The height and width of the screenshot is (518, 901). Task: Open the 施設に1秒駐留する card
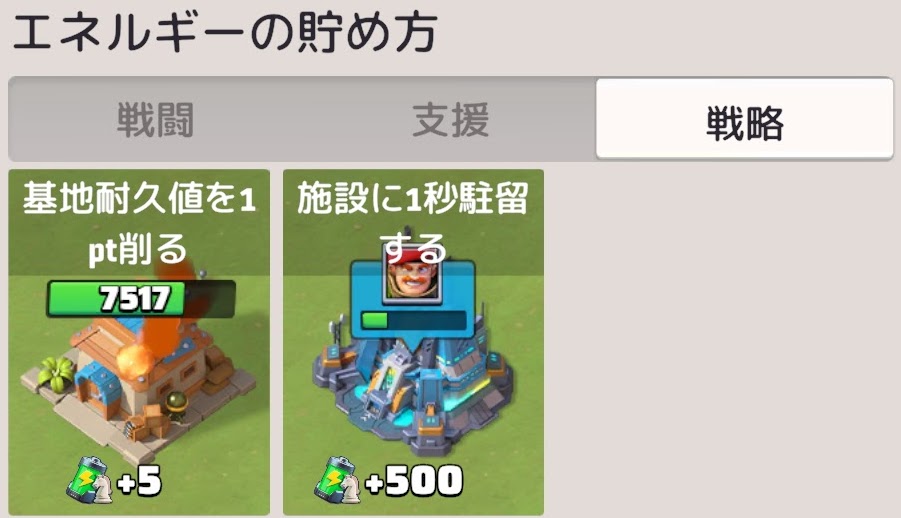pyautogui.click(x=413, y=342)
